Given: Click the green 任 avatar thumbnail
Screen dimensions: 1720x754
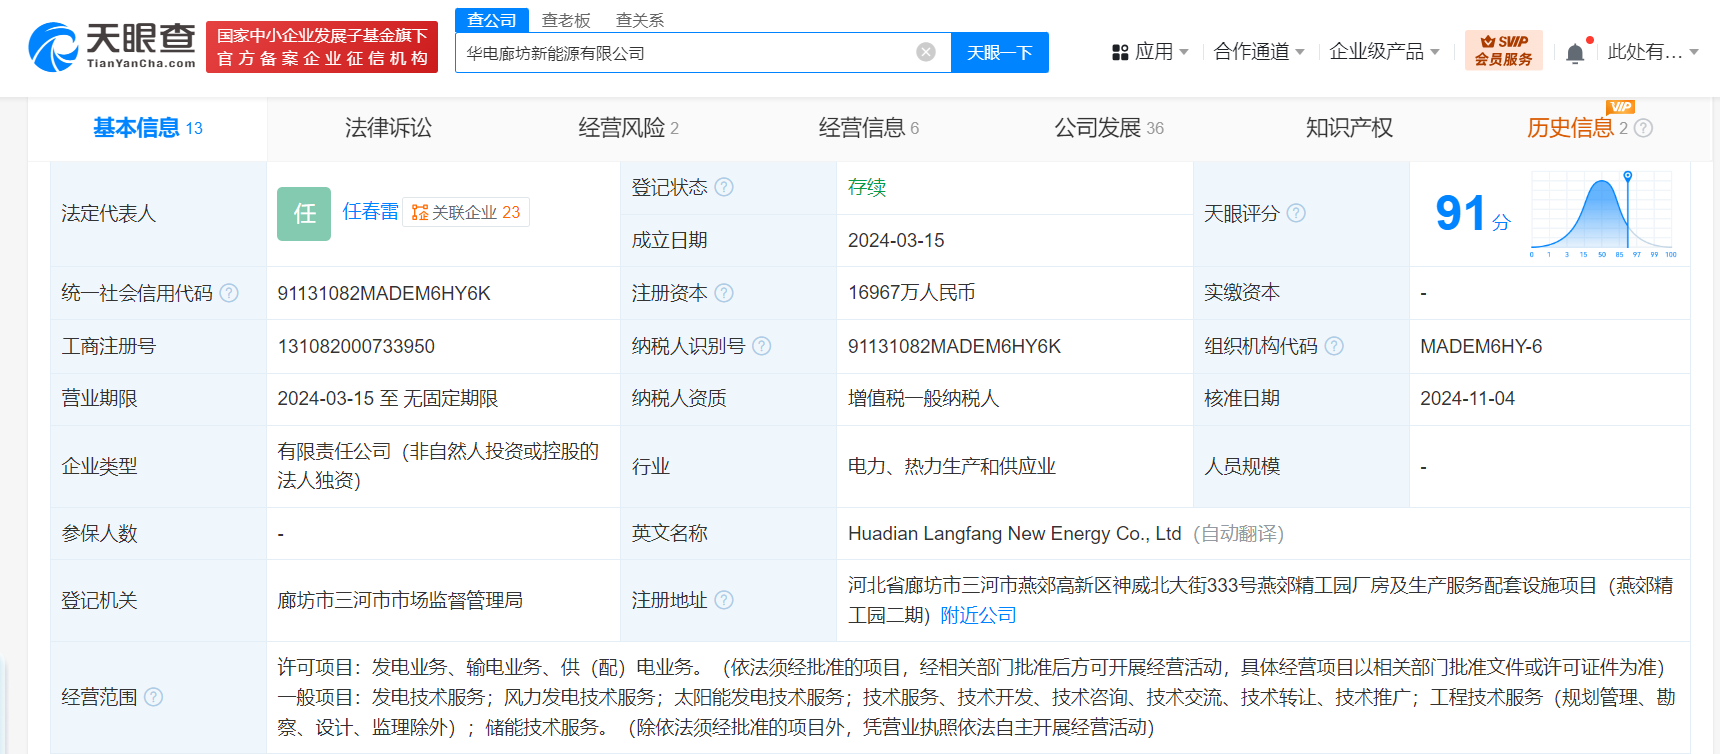Looking at the screenshot, I should click(x=304, y=213).
